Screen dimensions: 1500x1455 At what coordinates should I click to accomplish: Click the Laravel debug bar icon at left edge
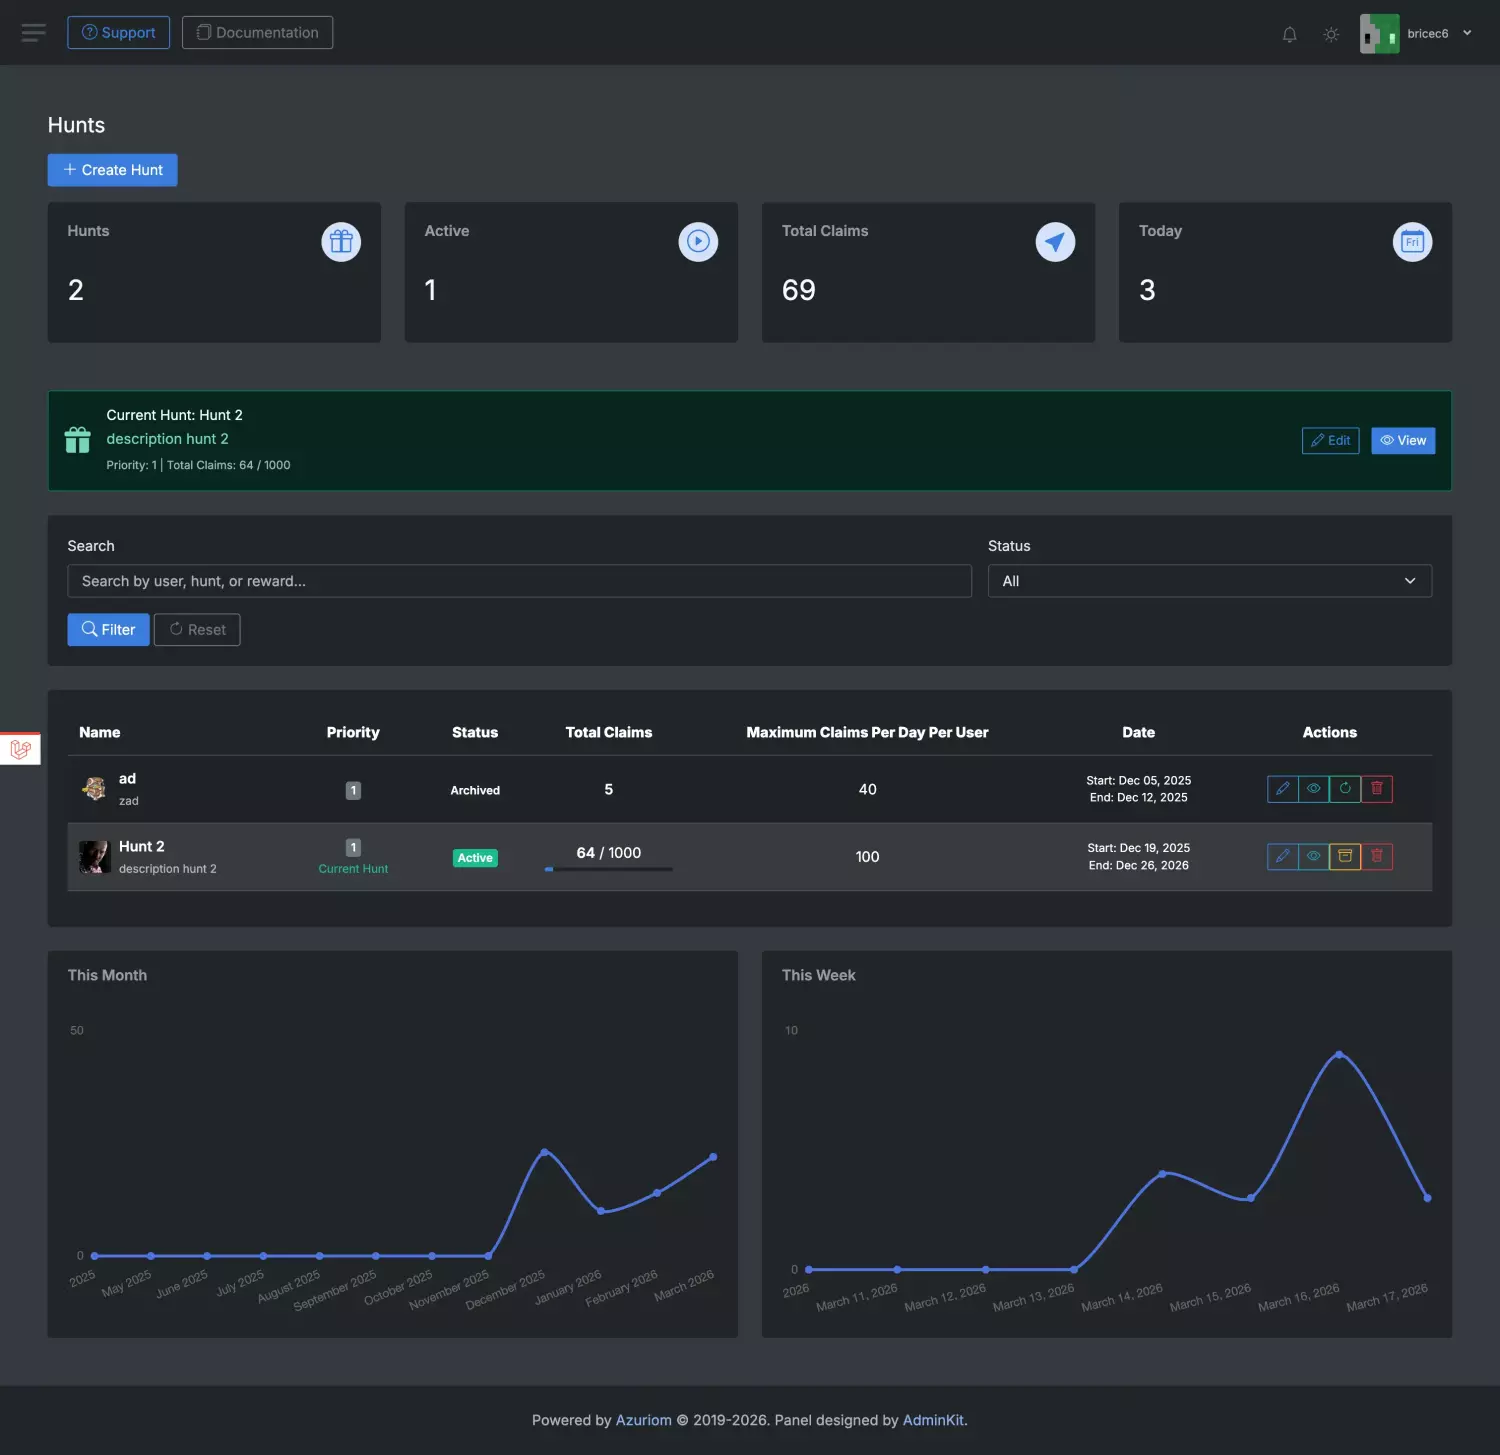coord(20,748)
